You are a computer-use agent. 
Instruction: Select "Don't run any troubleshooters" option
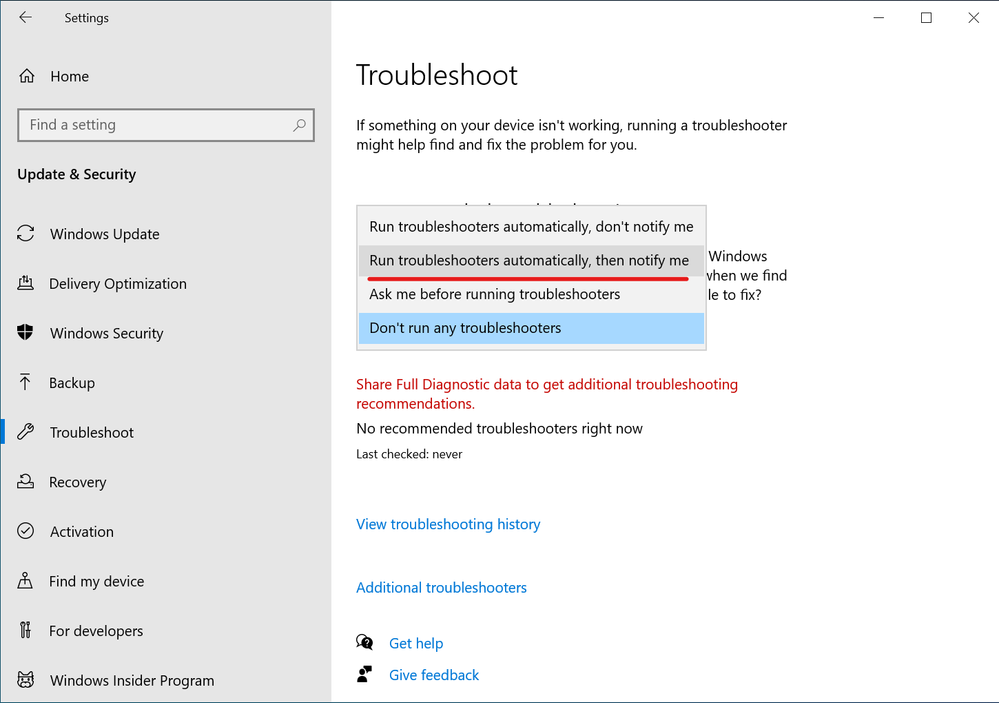coord(465,328)
